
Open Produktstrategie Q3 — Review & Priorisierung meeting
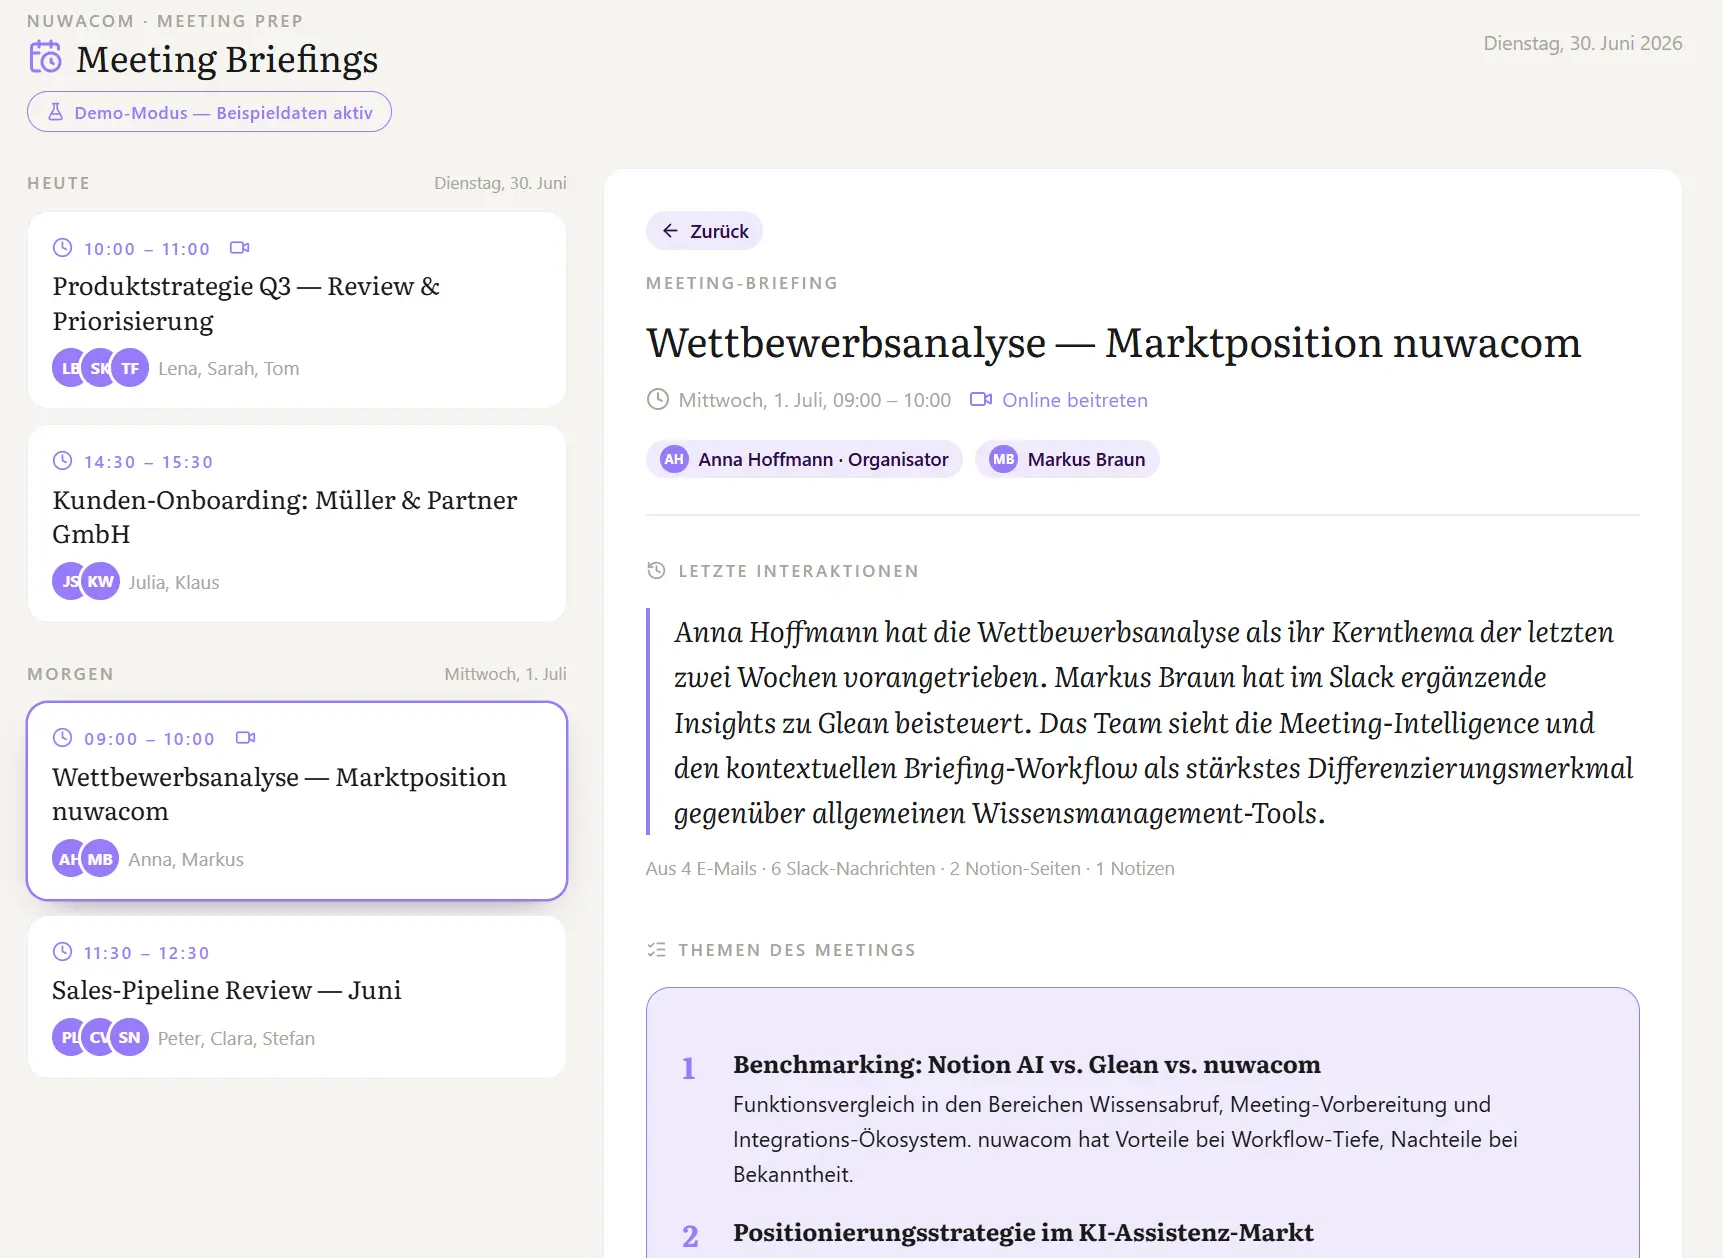pos(297,310)
